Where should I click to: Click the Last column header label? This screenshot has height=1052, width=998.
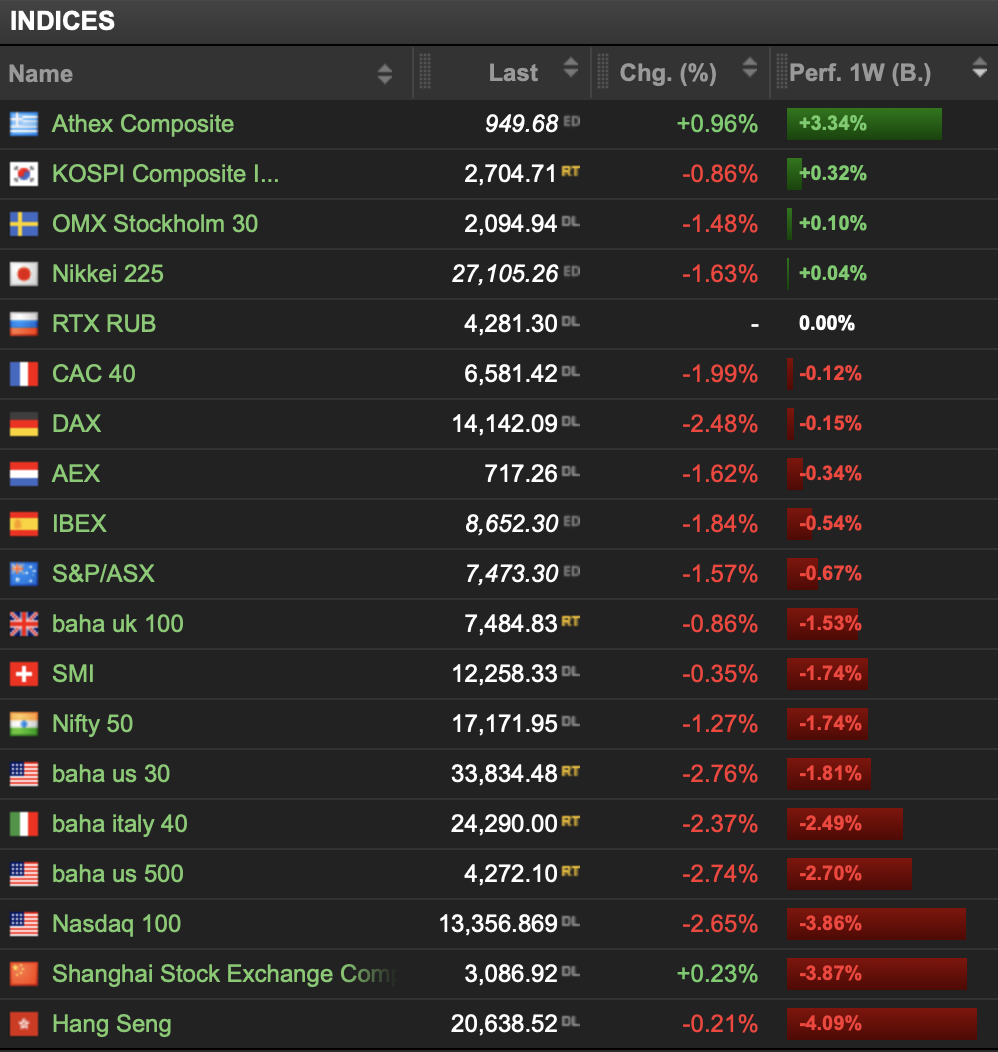(x=513, y=72)
